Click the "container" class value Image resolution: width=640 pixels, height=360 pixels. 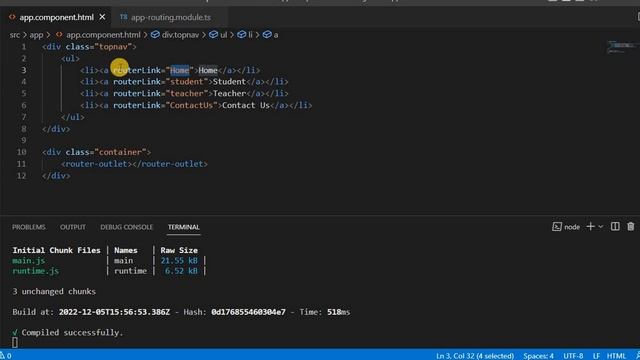[120, 152]
